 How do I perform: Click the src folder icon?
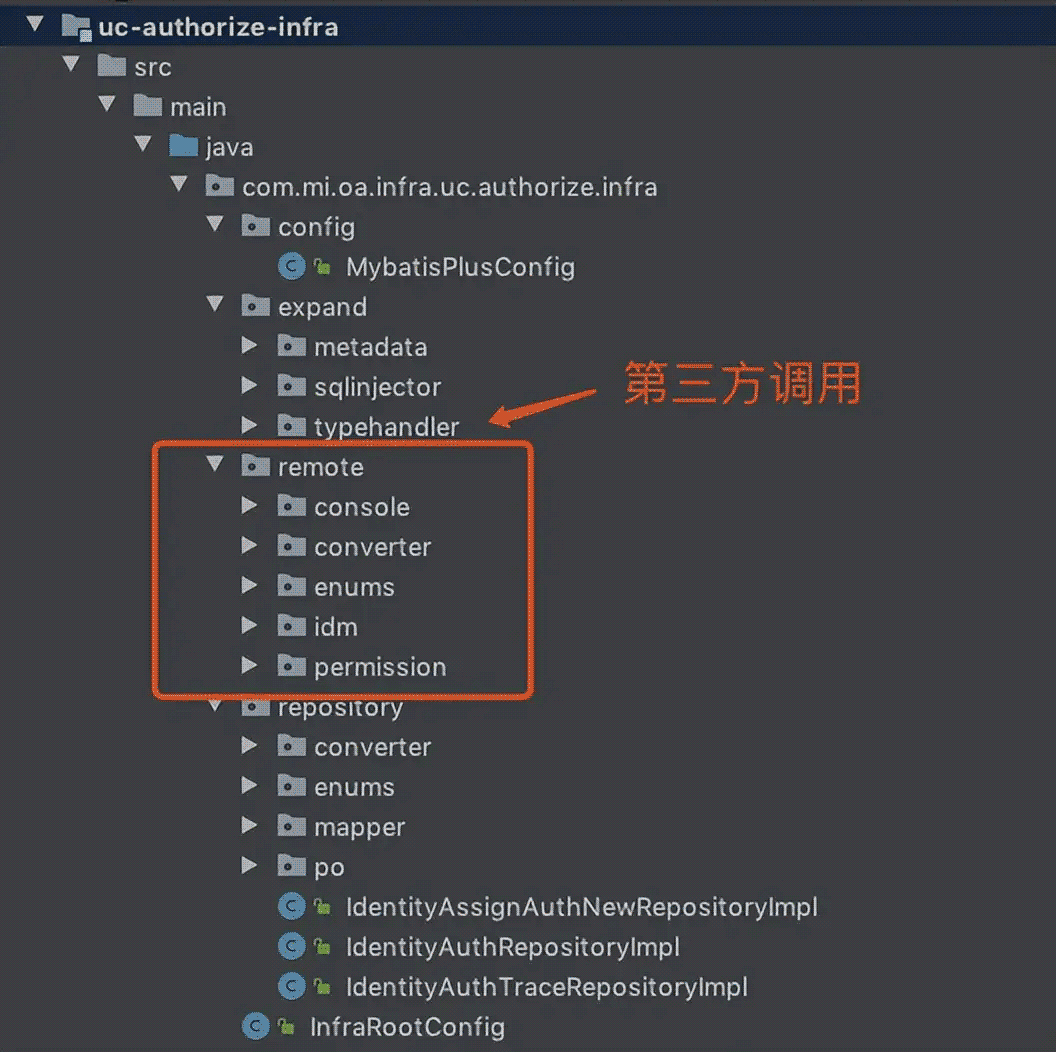coord(112,66)
